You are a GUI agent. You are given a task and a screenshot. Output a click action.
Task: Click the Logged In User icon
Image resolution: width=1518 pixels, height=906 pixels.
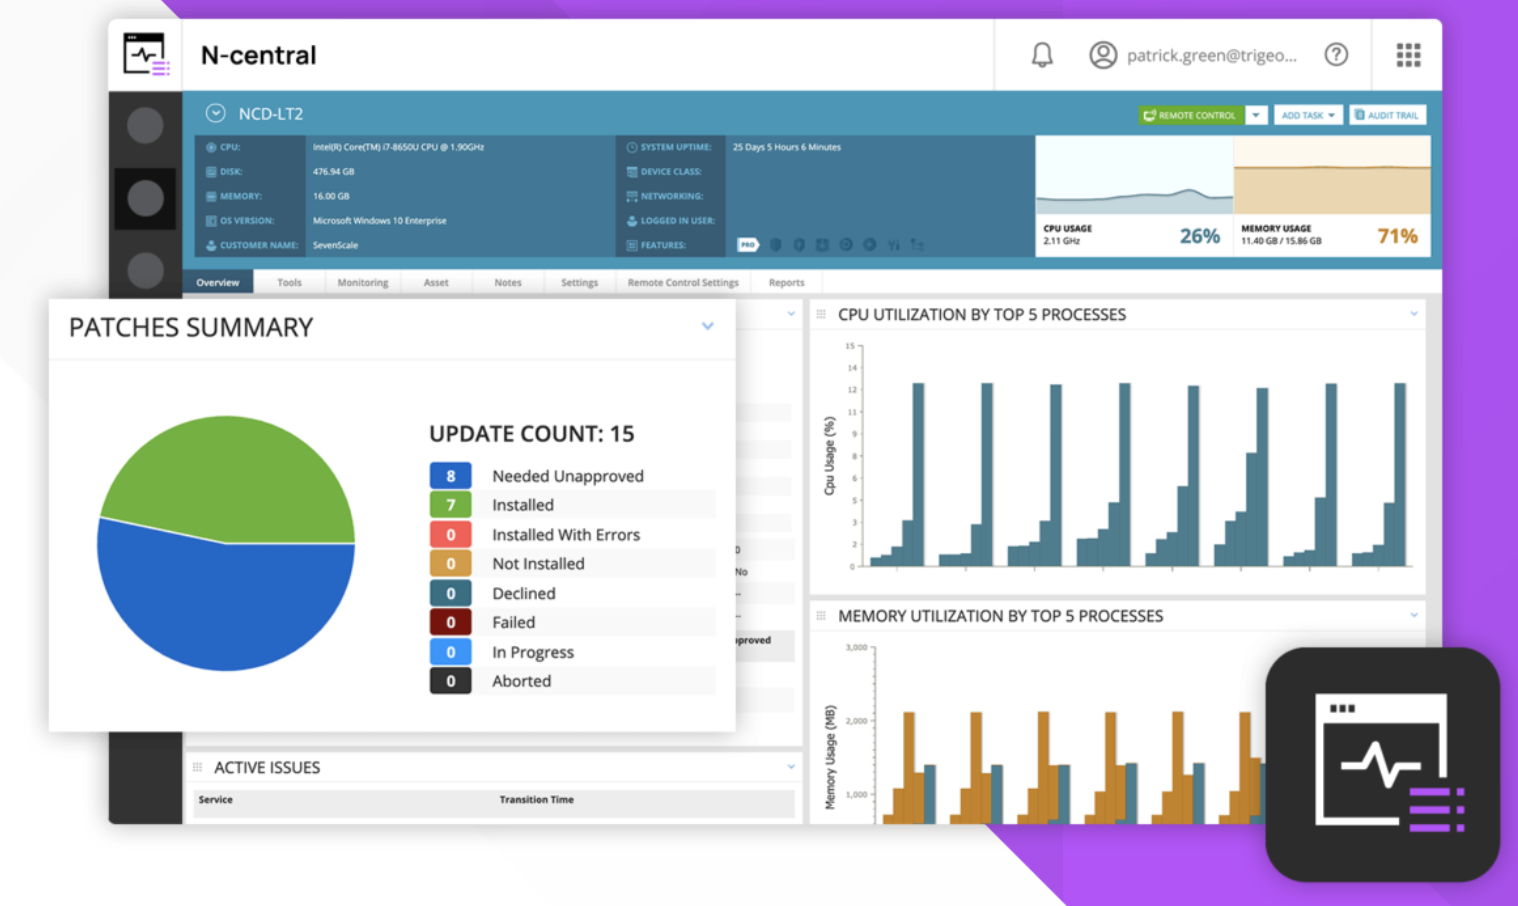coord(632,221)
